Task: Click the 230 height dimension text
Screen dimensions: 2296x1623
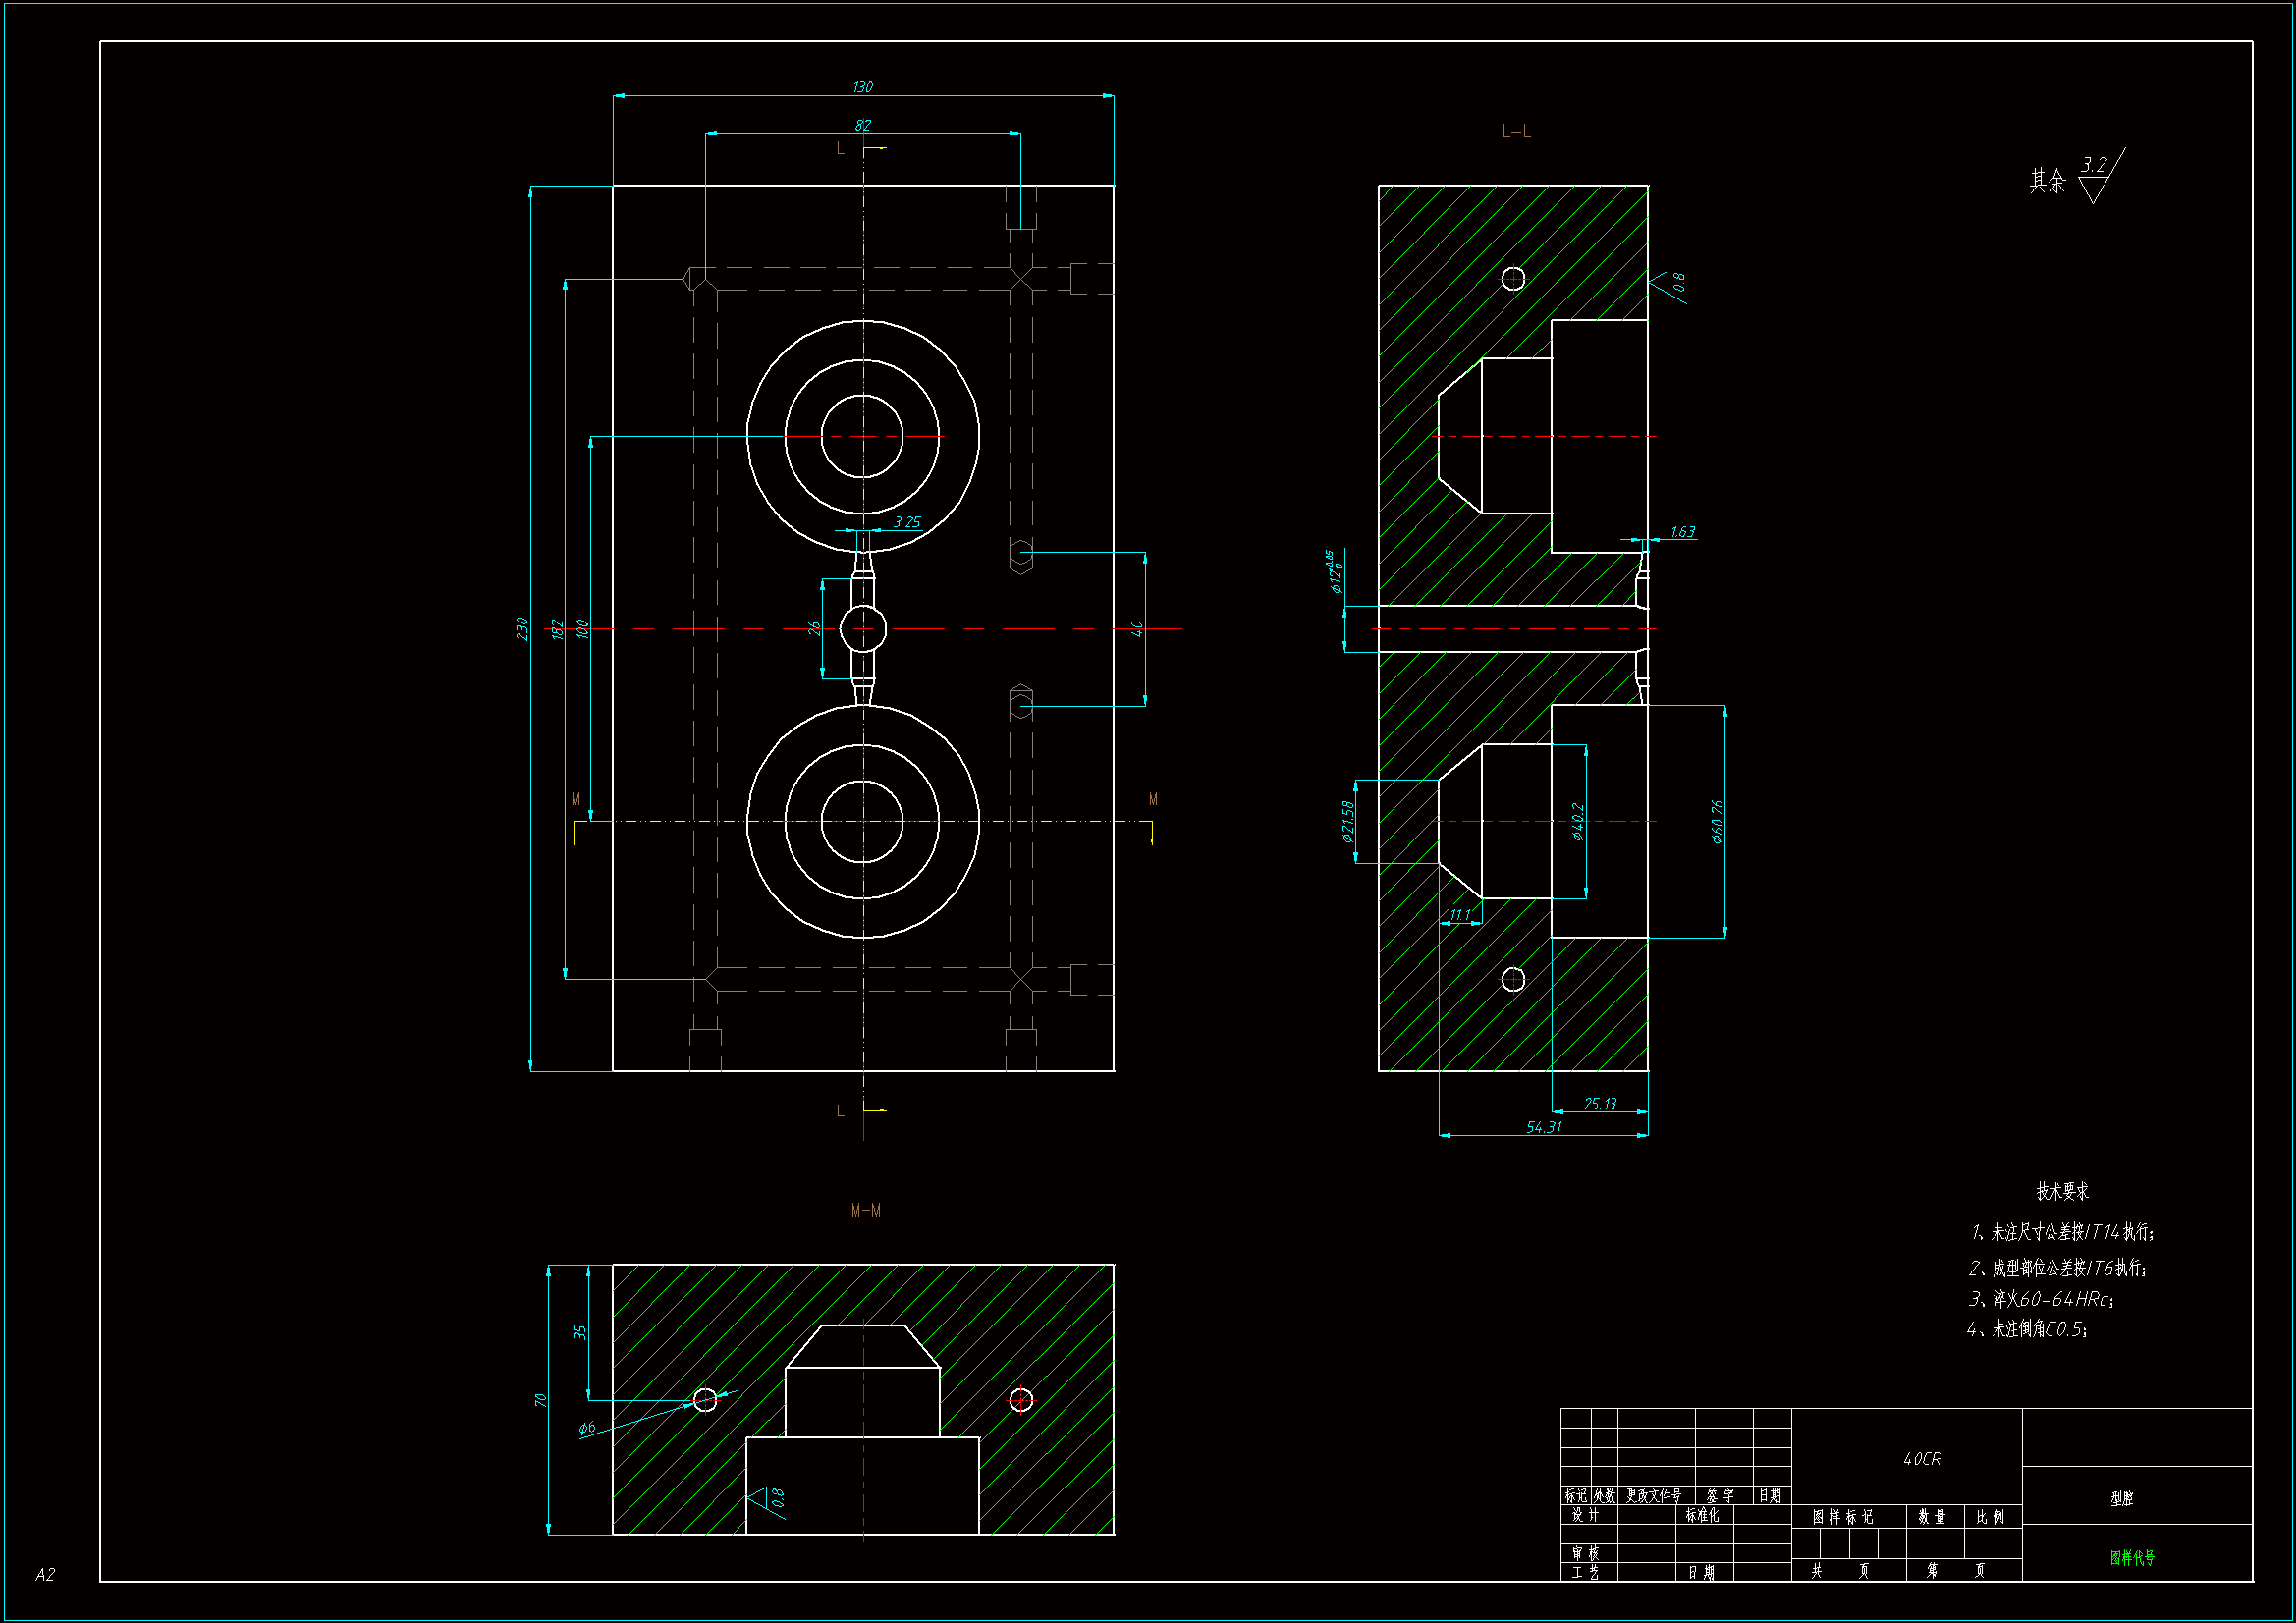Action: click(521, 628)
